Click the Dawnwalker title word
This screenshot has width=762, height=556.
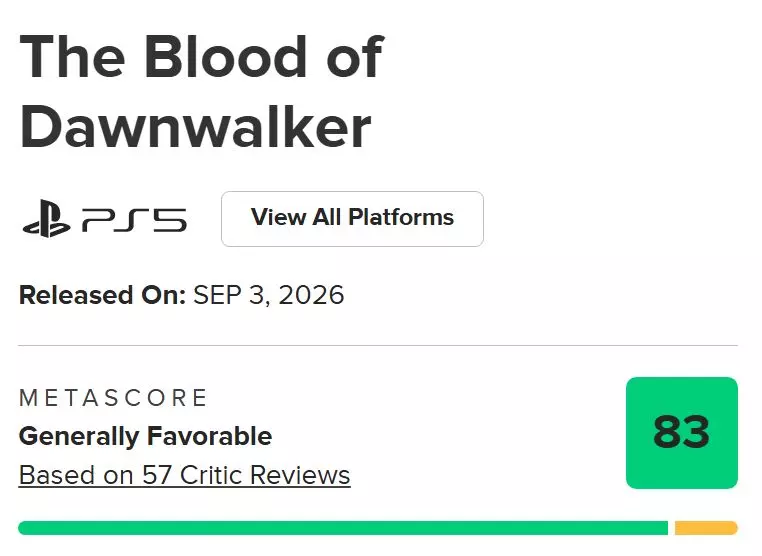point(195,127)
